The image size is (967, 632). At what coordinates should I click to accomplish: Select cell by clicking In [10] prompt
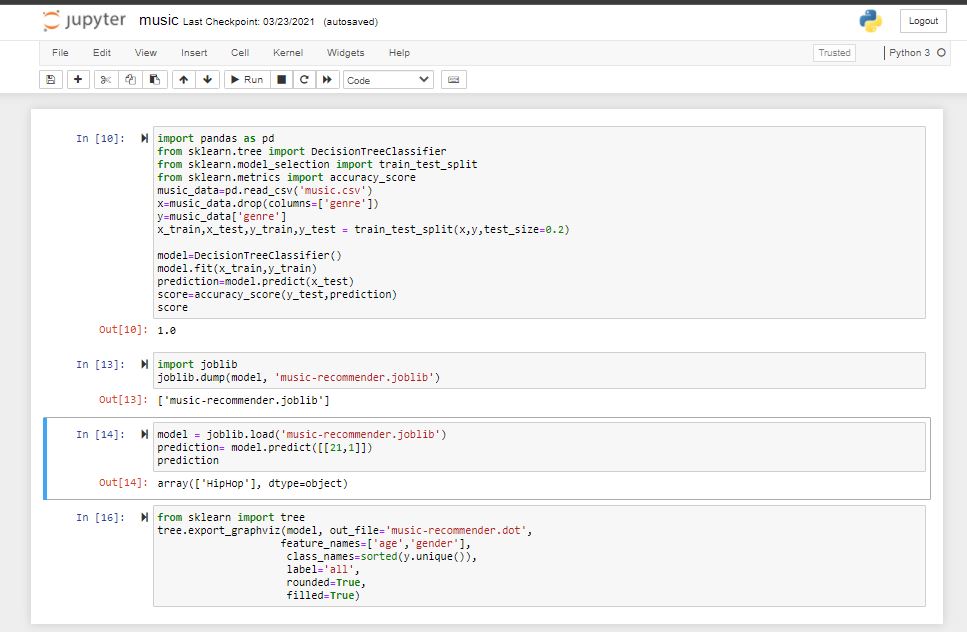[101, 139]
